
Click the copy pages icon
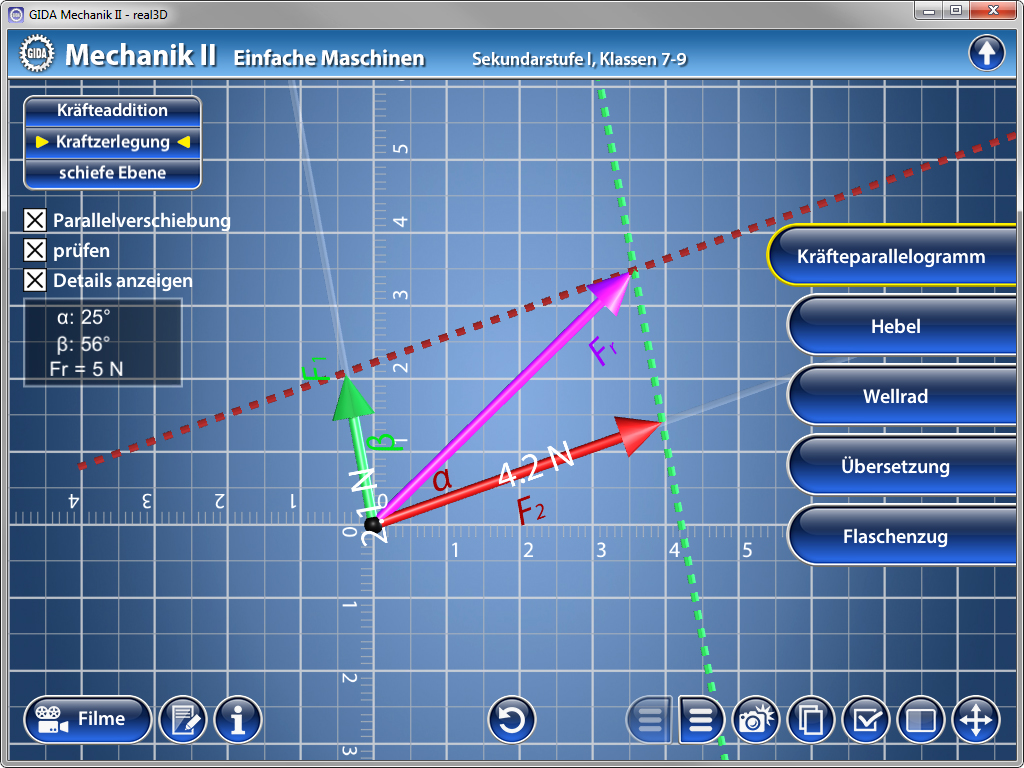pyautogui.click(x=811, y=719)
